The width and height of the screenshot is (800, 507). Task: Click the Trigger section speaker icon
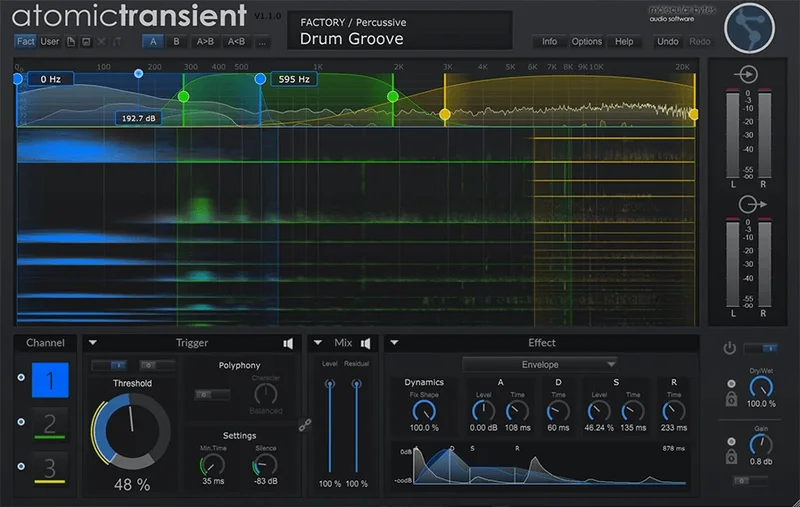click(288, 343)
